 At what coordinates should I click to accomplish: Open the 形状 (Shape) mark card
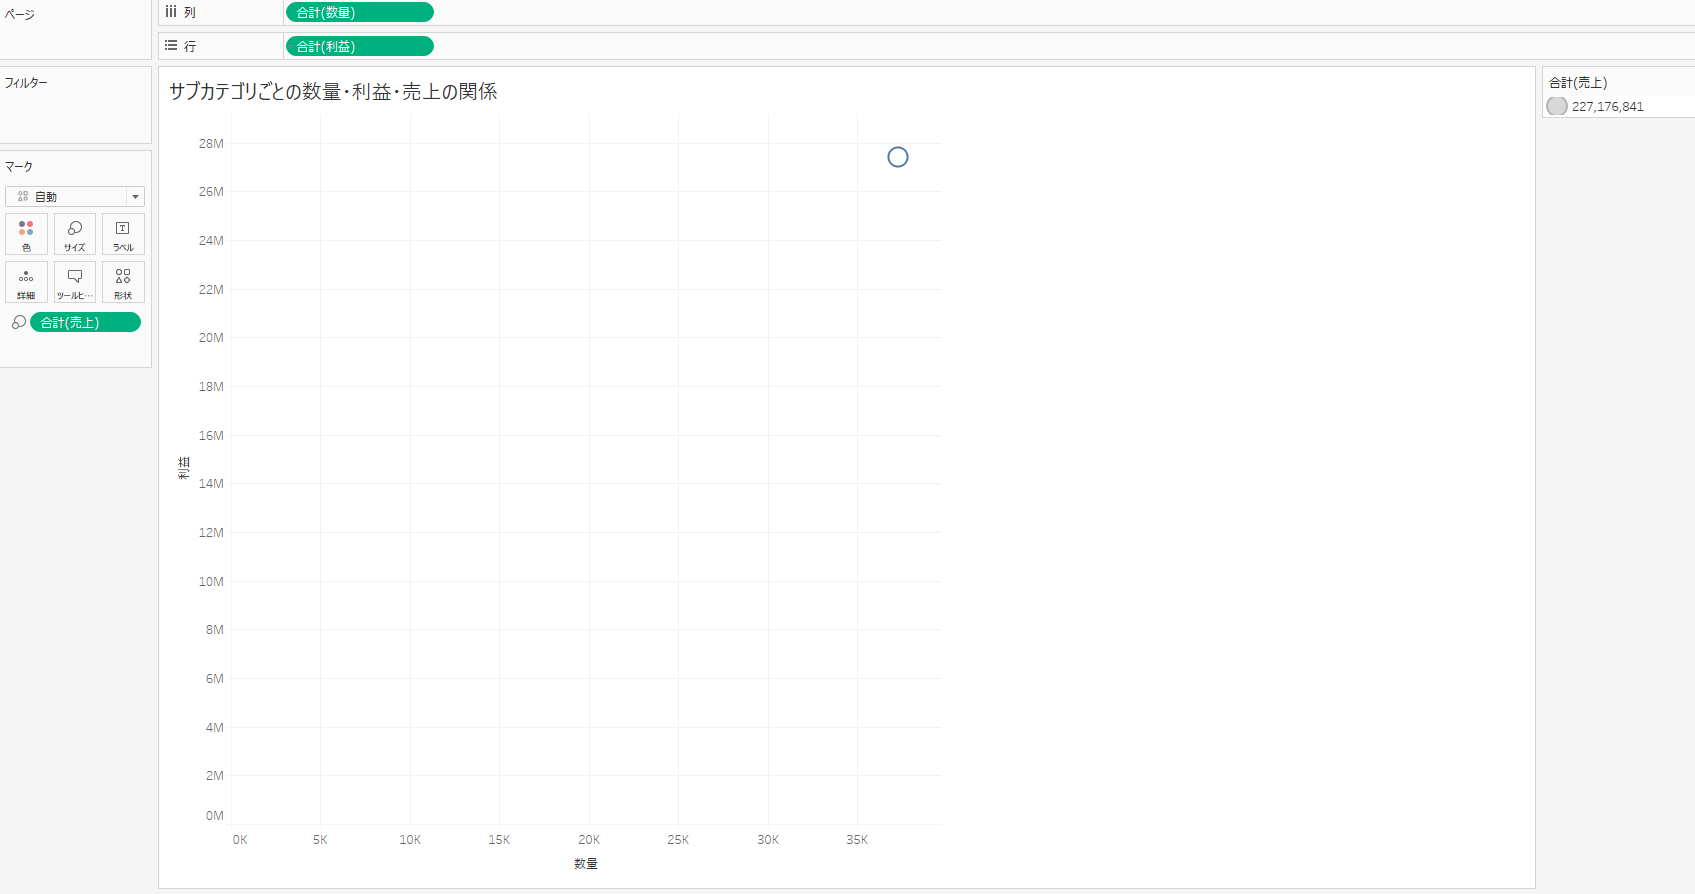[x=123, y=282]
